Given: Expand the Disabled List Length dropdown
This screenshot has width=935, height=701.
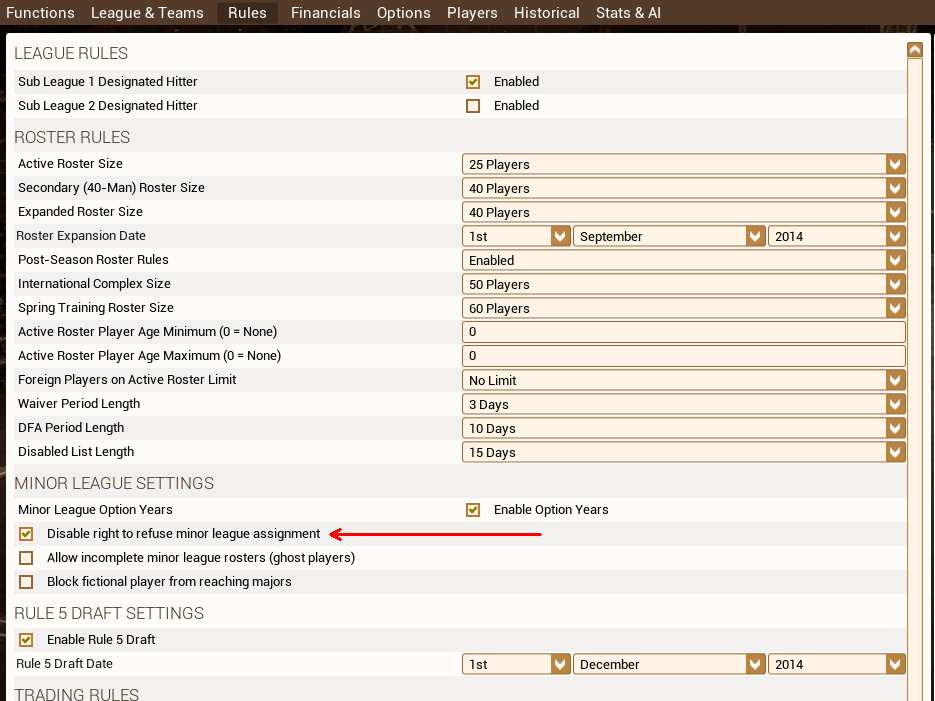Looking at the screenshot, I should 683,452.
